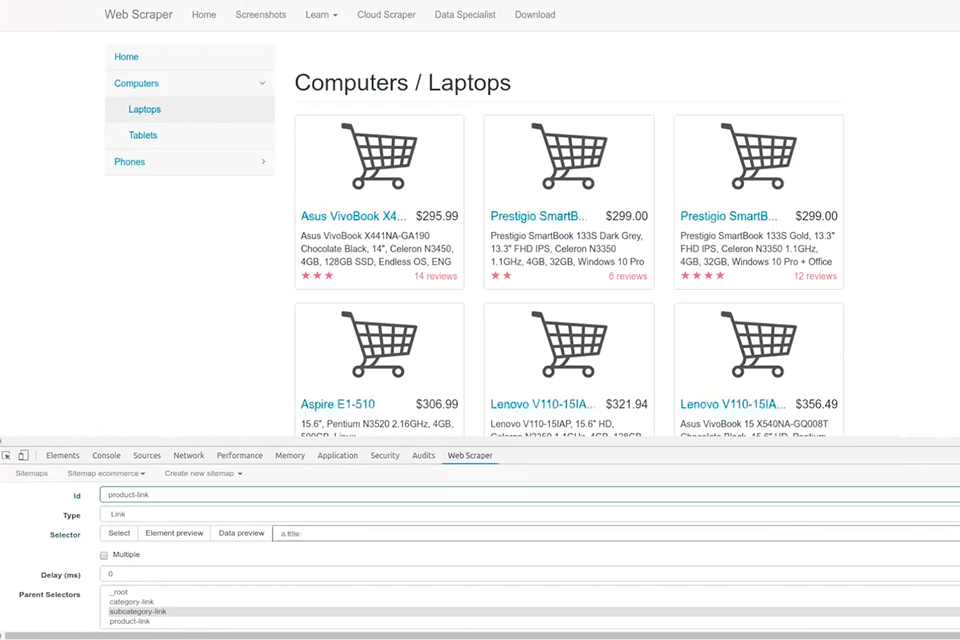Click the Data preview button
This screenshot has height=640, width=960.
[241, 533]
